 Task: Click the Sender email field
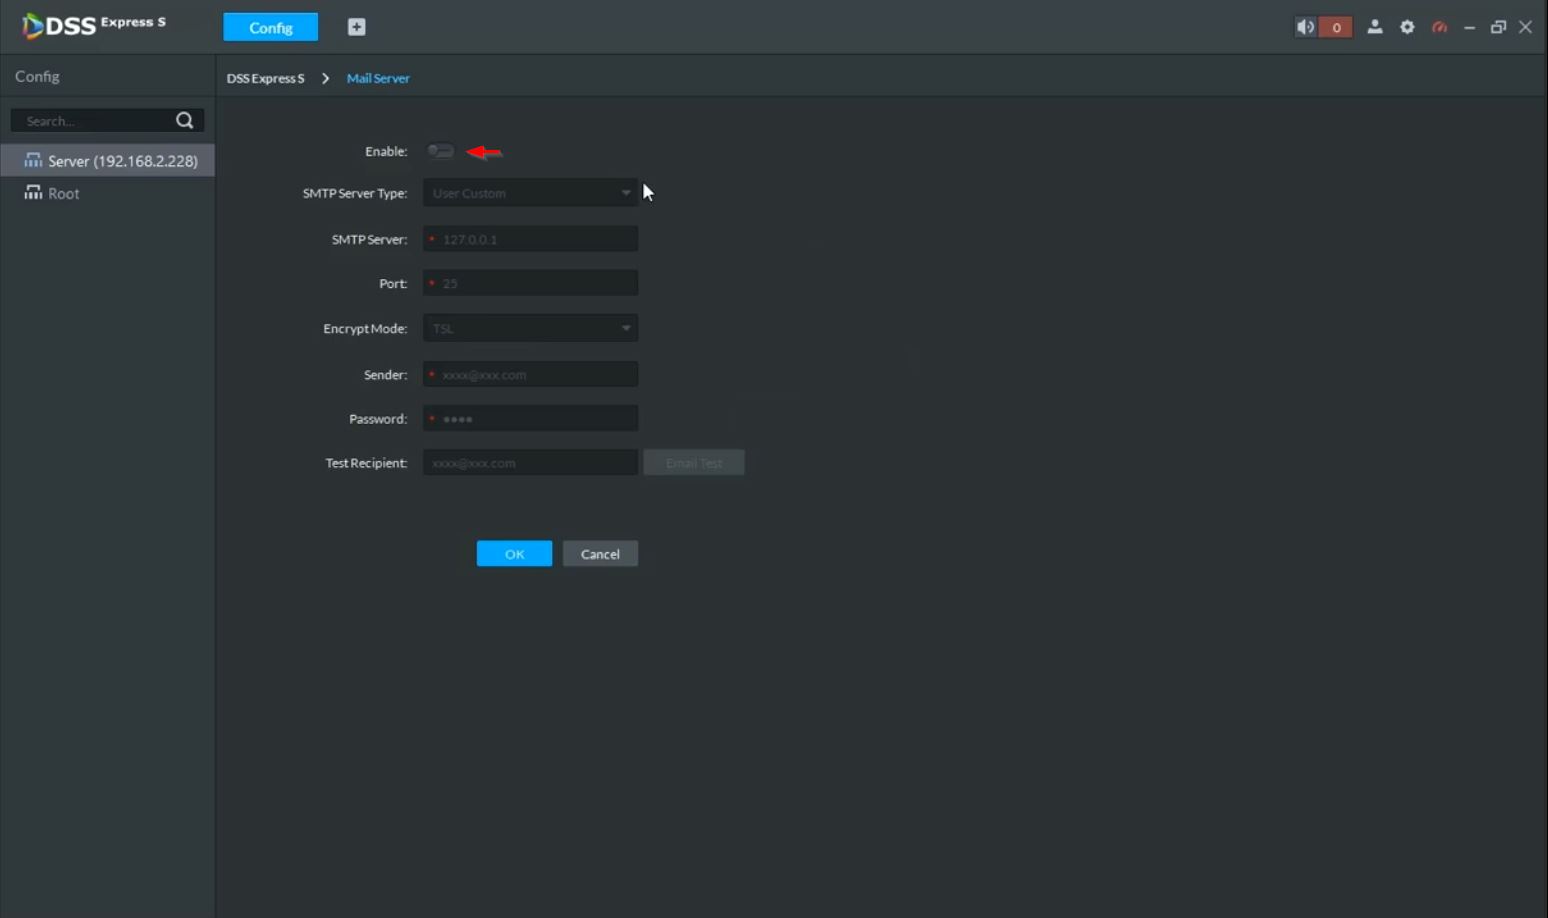pos(530,374)
